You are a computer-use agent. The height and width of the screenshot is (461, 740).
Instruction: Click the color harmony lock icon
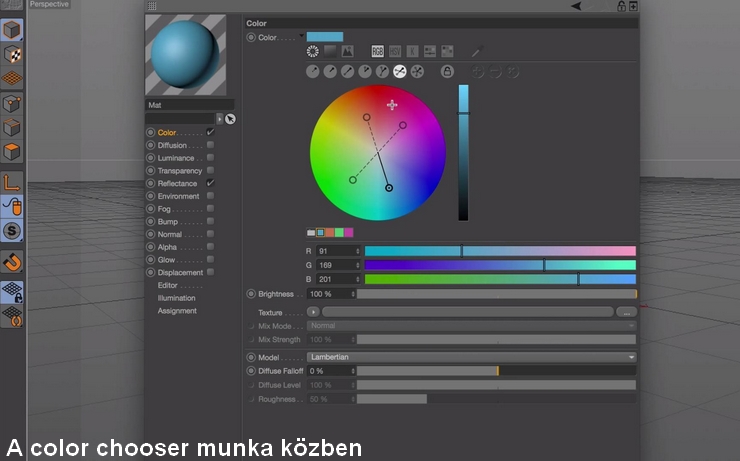(x=447, y=71)
